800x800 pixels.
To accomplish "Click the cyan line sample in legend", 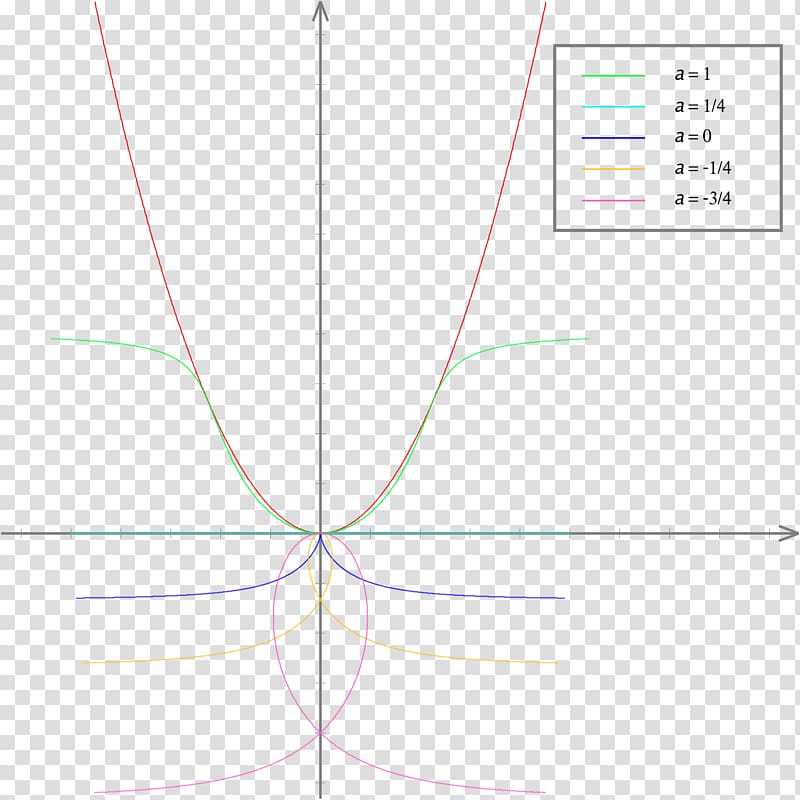I will (613, 107).
